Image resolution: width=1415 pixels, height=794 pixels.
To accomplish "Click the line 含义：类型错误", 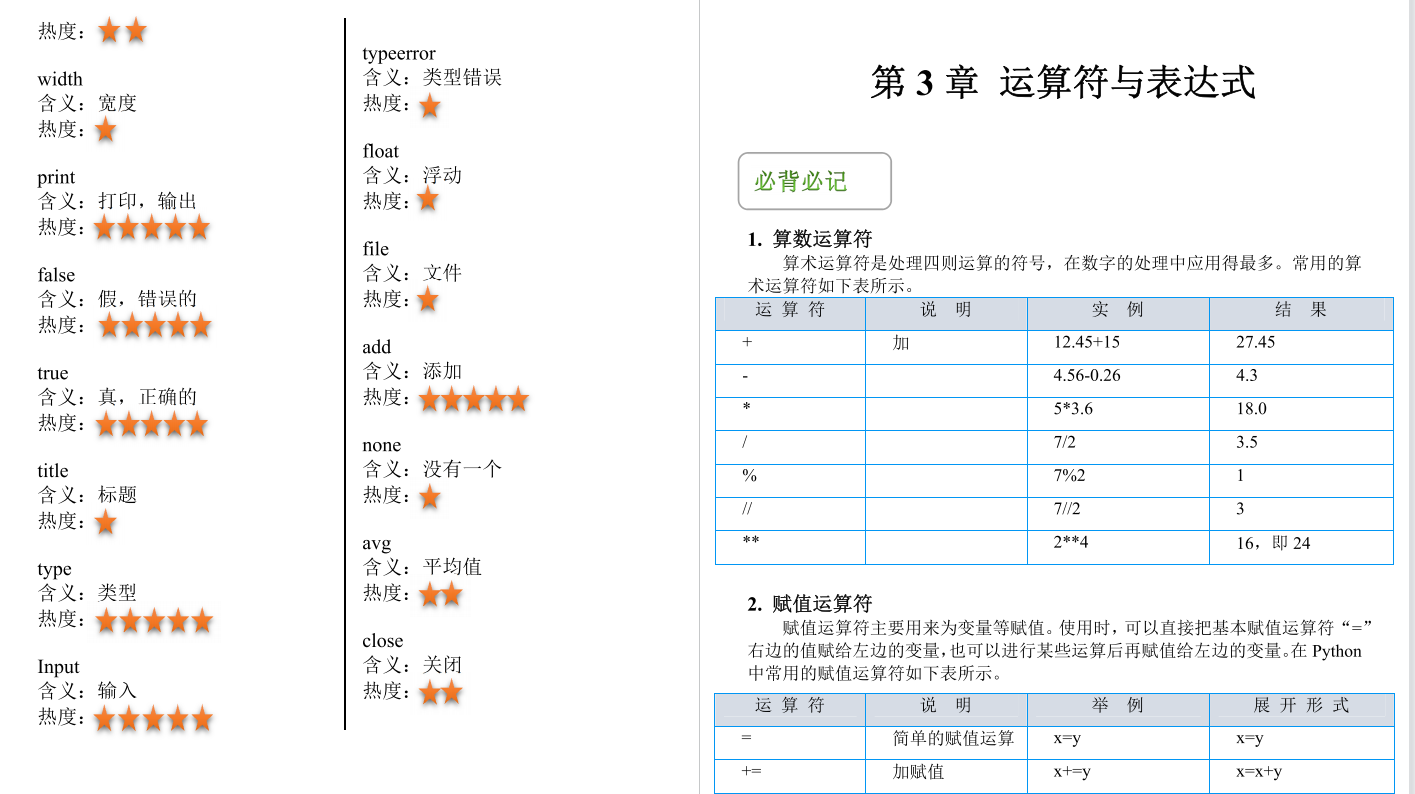I will (432, 77).
